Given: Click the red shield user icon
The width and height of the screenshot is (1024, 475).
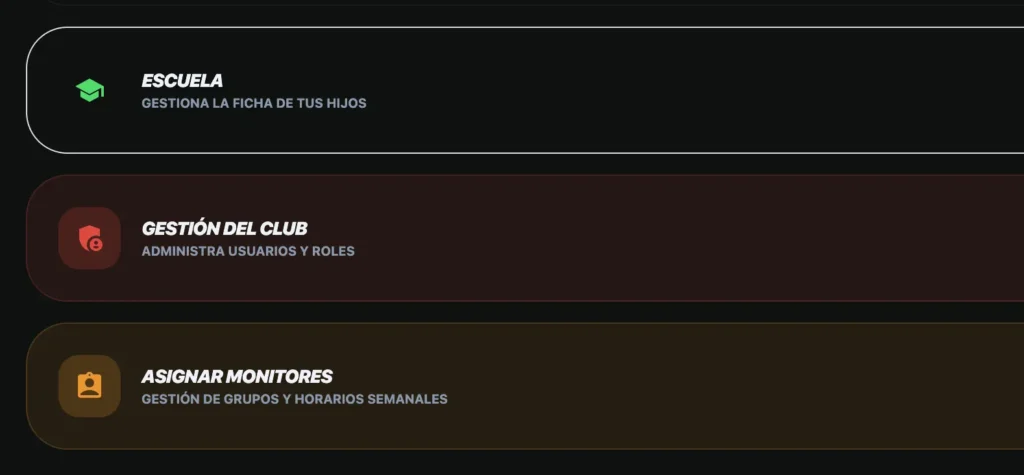Looking at the screenshot, I should click(x=90, y=238).
